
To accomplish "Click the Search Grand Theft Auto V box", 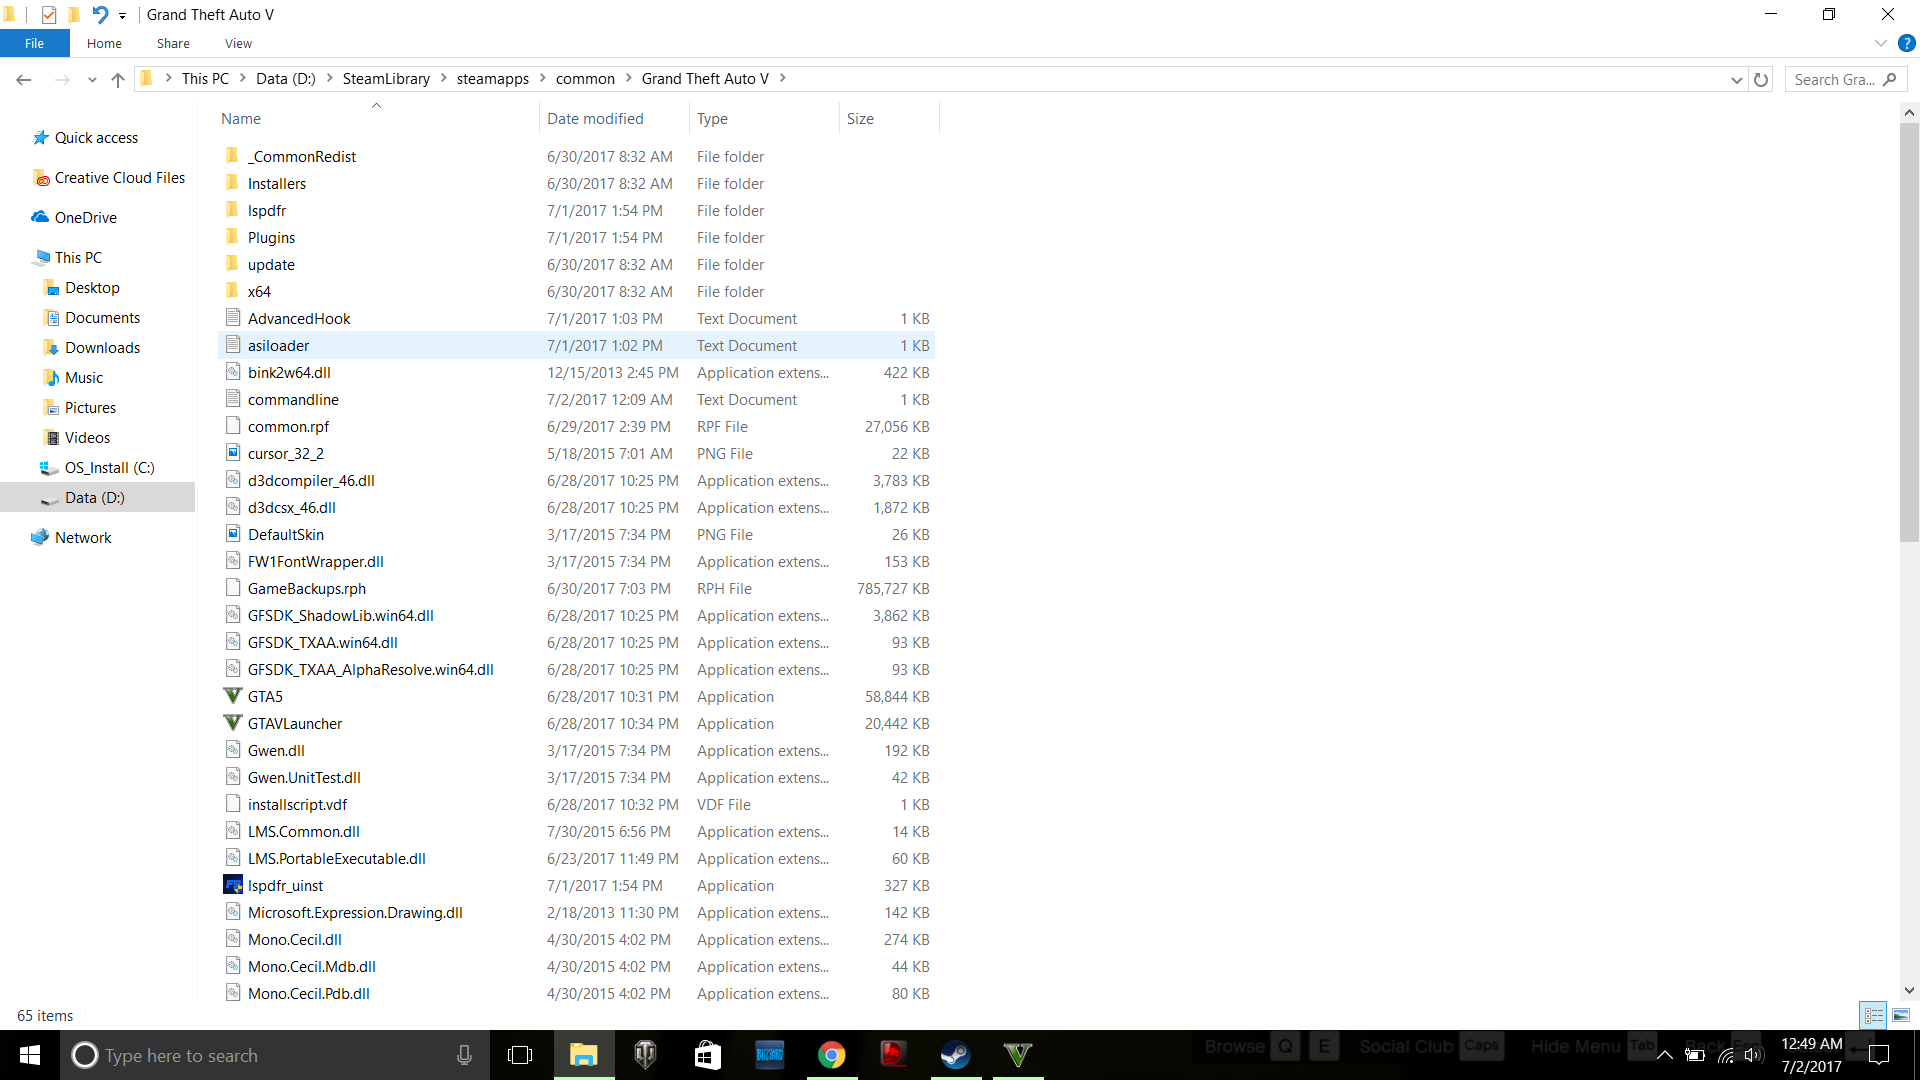I will (1835, 79).
